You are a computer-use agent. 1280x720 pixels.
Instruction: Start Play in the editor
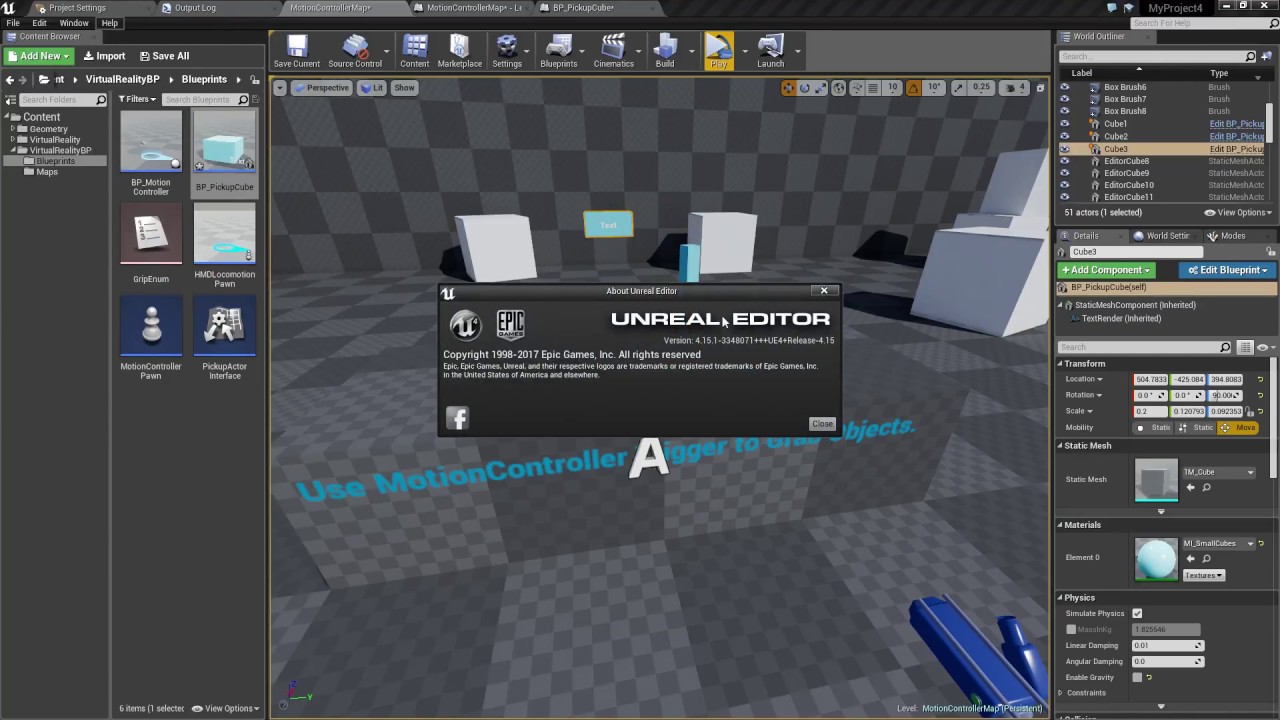(719, 51)
